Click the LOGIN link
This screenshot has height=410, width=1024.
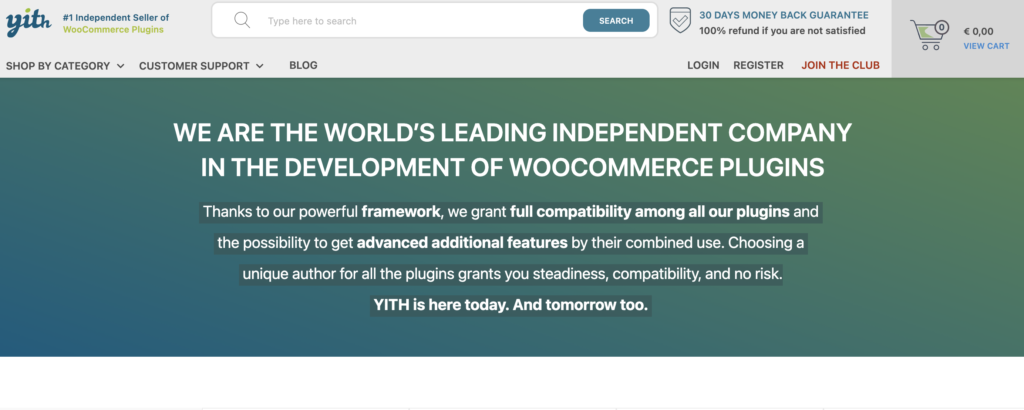(703, 65)
